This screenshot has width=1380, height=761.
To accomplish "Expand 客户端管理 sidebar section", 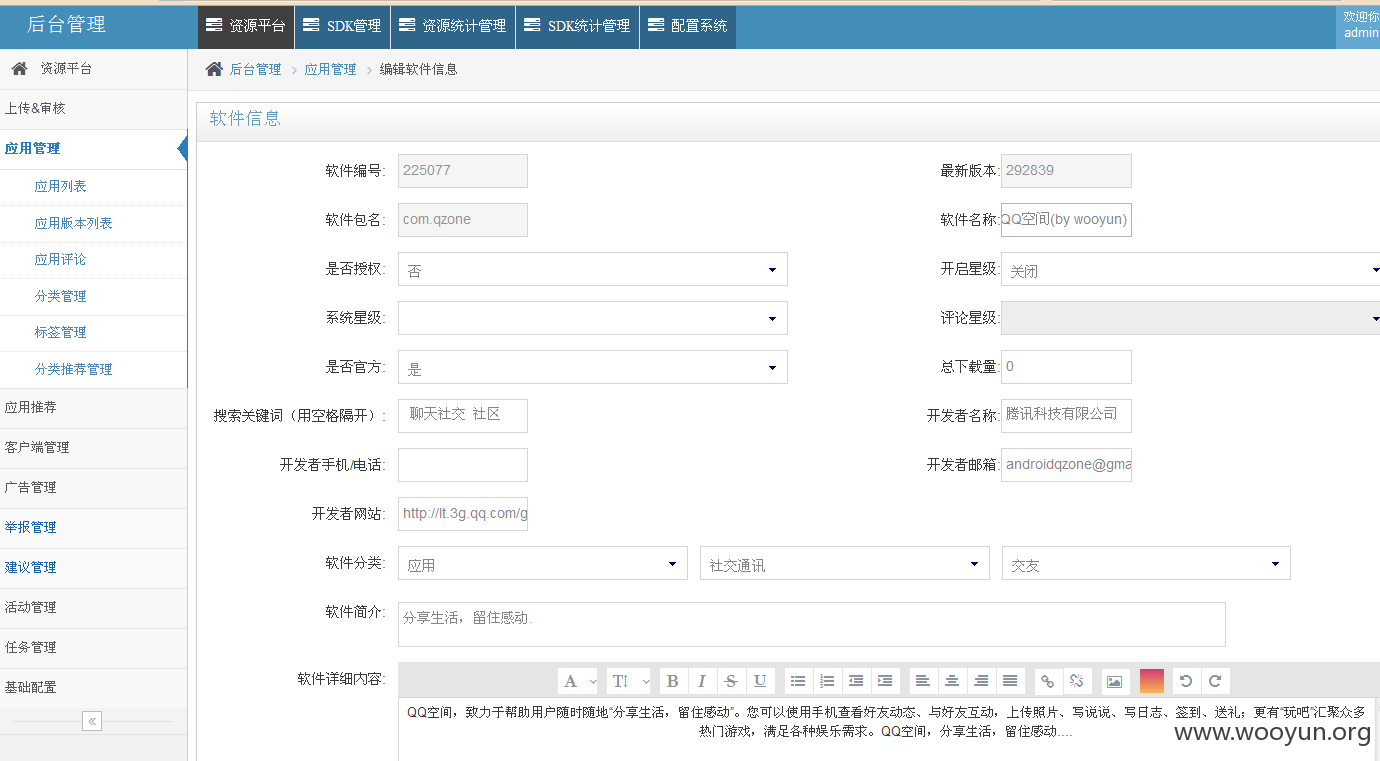I will 93,447.
